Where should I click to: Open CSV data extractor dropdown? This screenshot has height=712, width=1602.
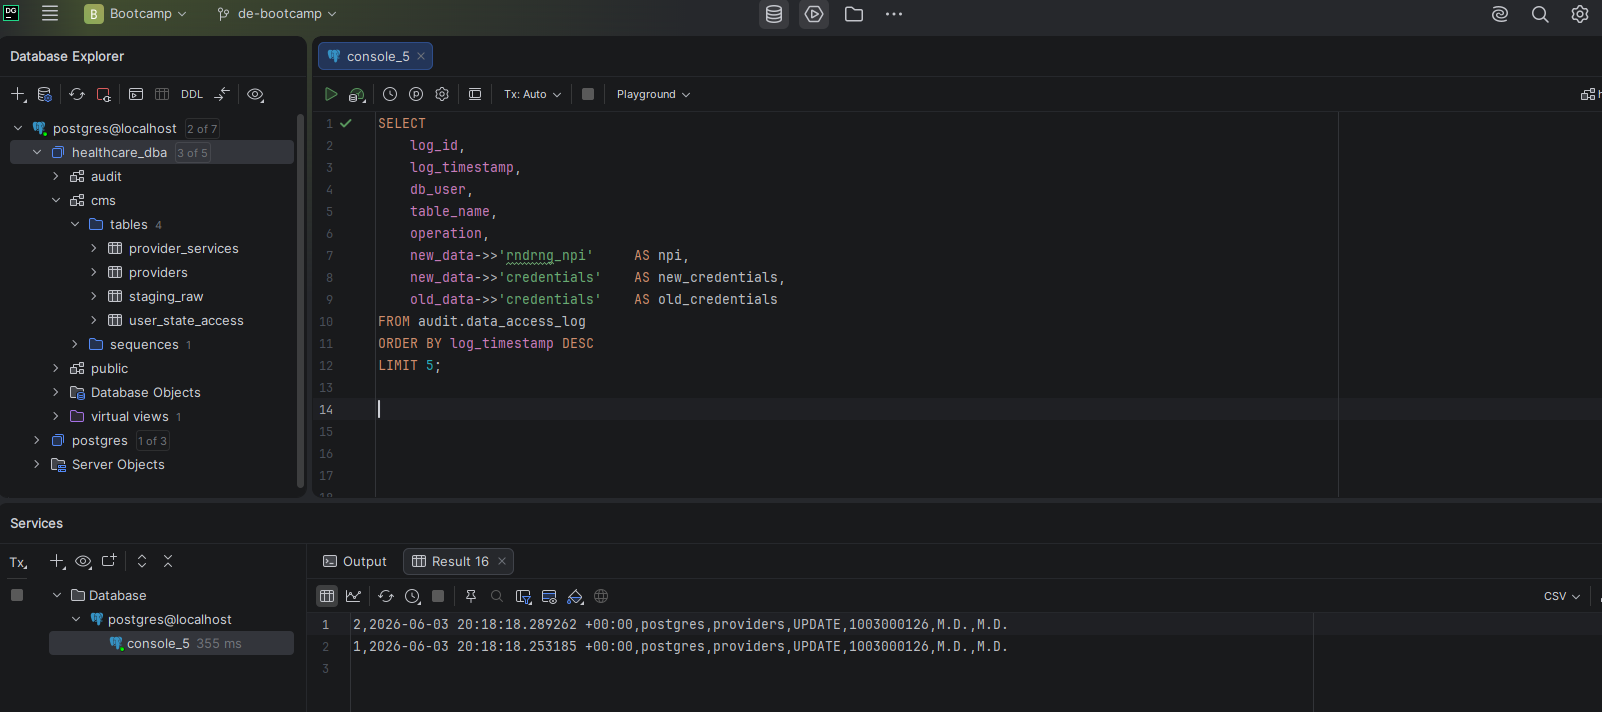point(1562,596)
